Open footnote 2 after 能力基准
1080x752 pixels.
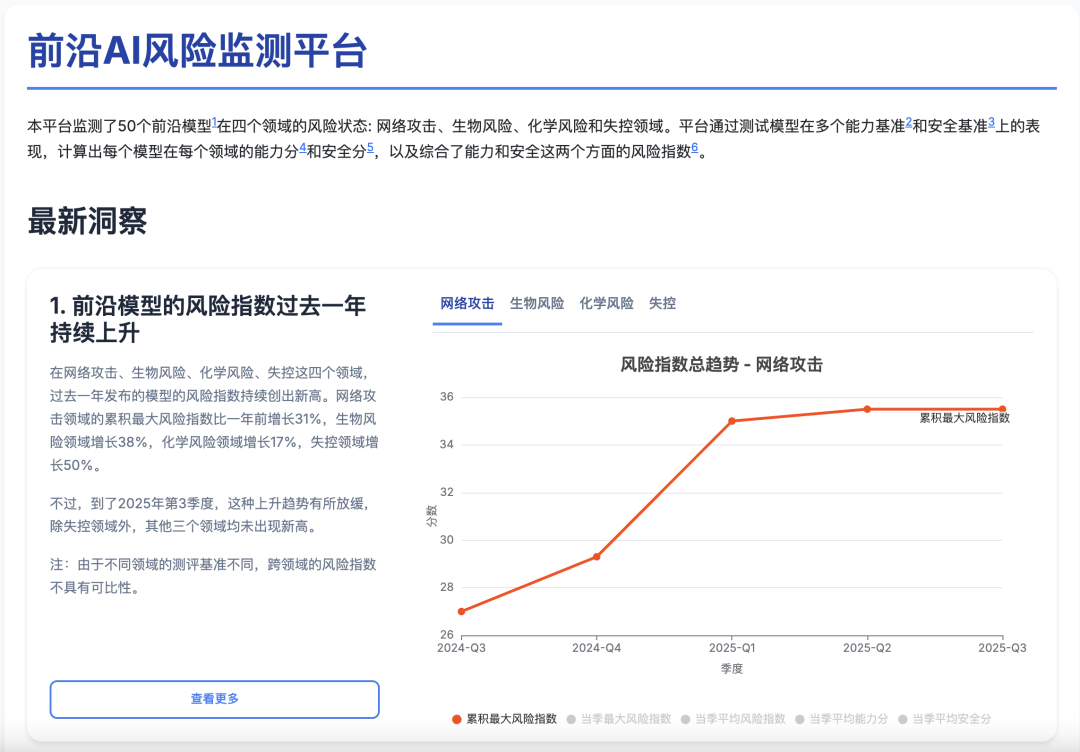(908, 122)
